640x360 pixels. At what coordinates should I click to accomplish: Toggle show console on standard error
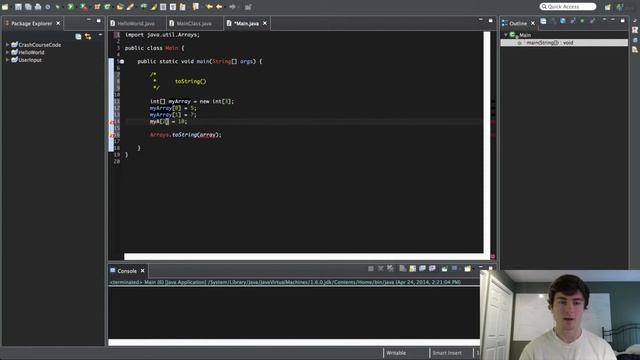(x=432, y=269)
